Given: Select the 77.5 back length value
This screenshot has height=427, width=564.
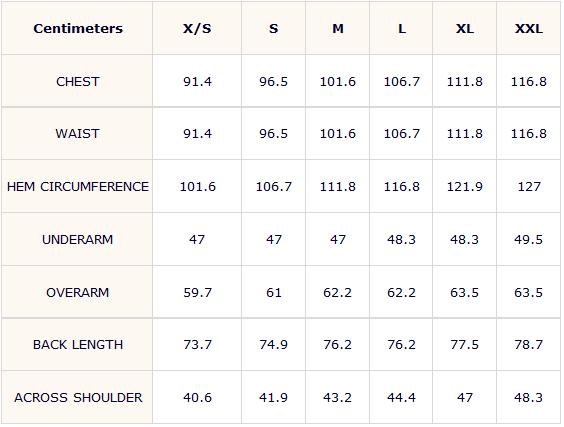Looking at the screenshot, I should coord(465,345).
